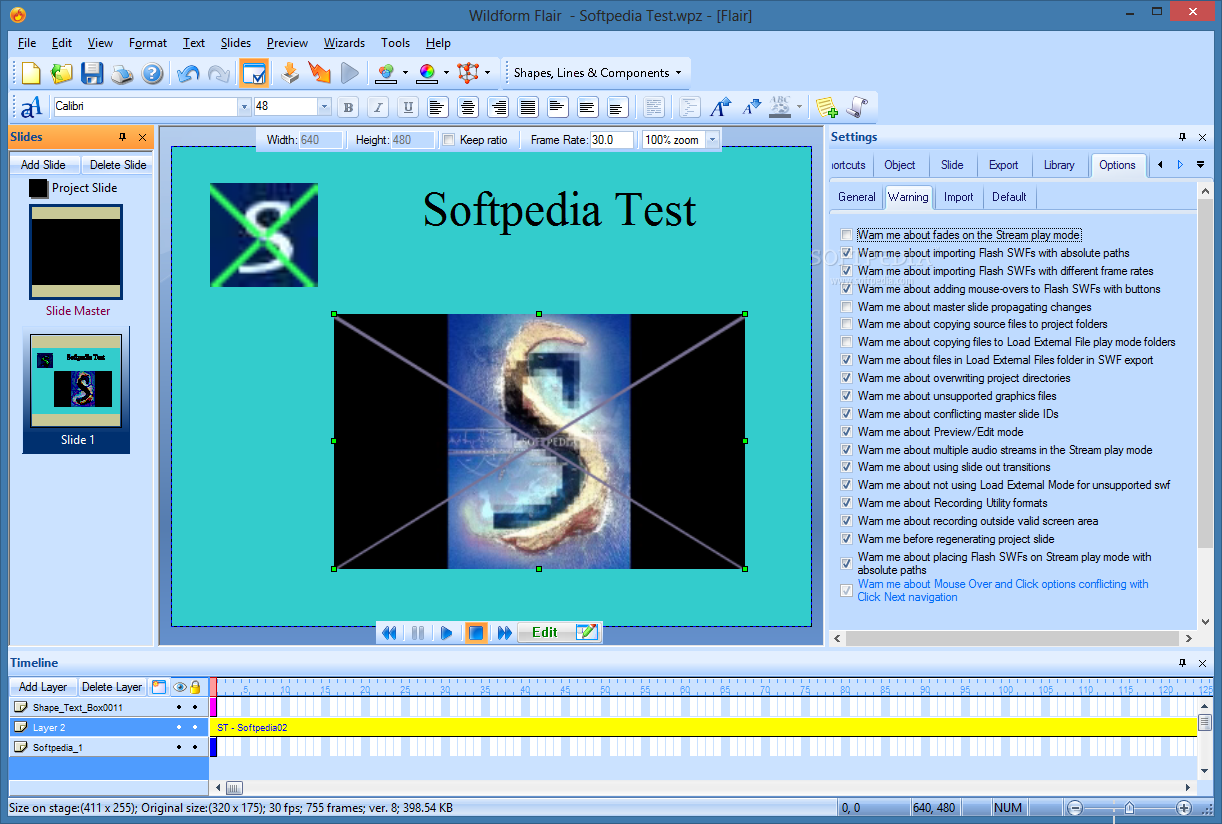Uncheck 'Warn me about unsupported graphics files'
This screenshot has width=1222, height=824.
[847, 396]
